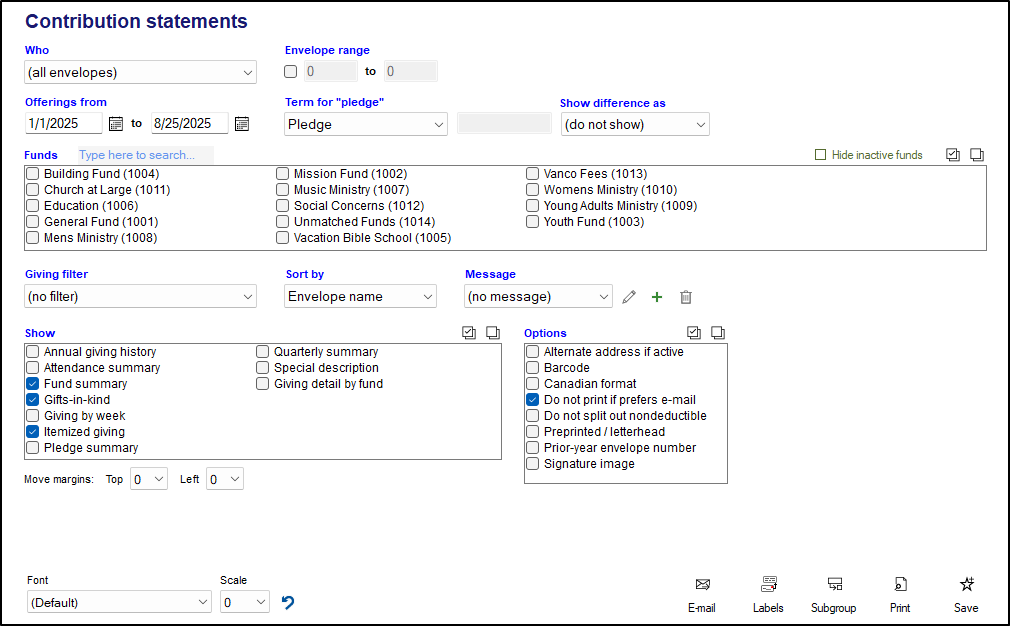Save the contribution statement settings
The width and height of the screenshot is (1010, 626).
(x=966, y=594)
